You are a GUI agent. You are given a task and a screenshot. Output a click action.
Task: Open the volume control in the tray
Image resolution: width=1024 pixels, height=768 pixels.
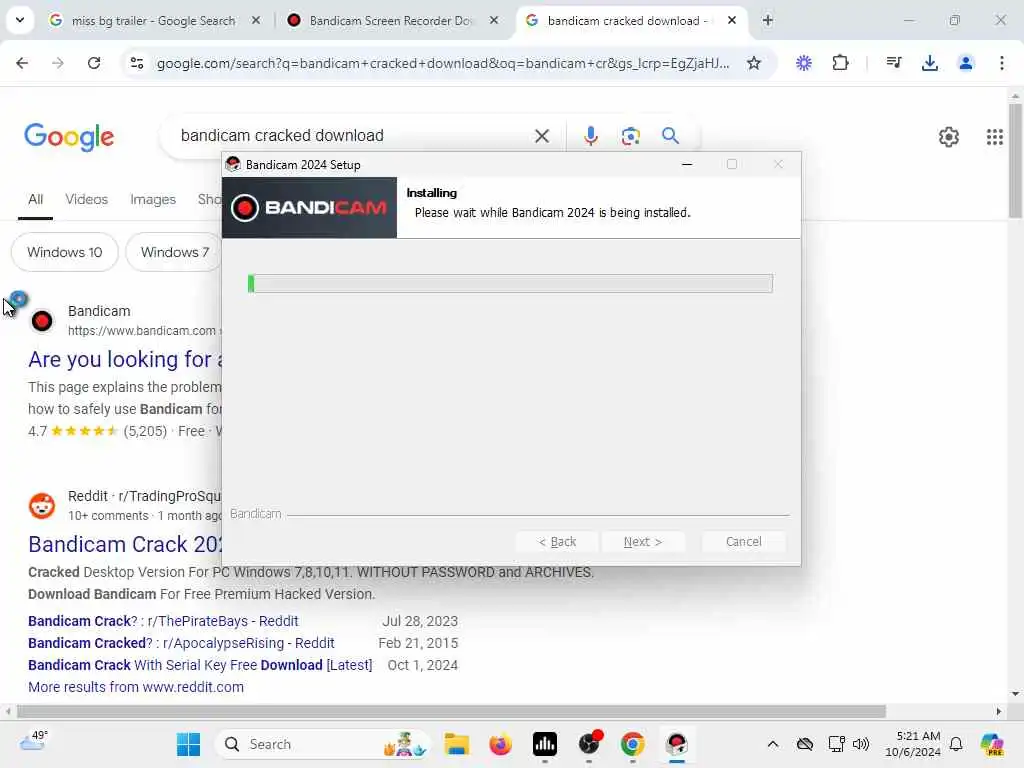point(861,744)
